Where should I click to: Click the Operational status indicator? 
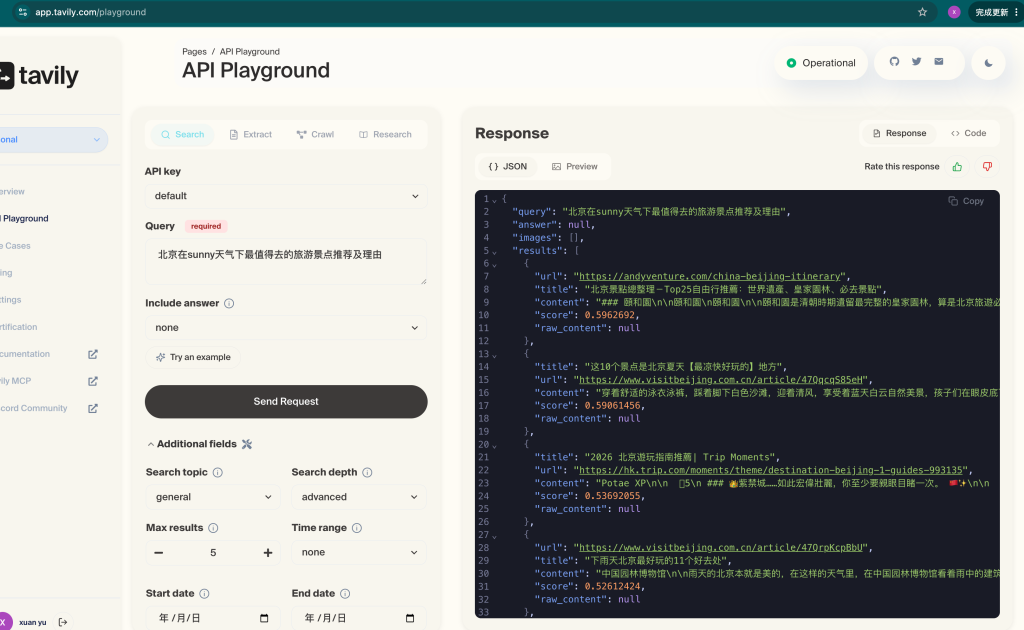point(821,63)
